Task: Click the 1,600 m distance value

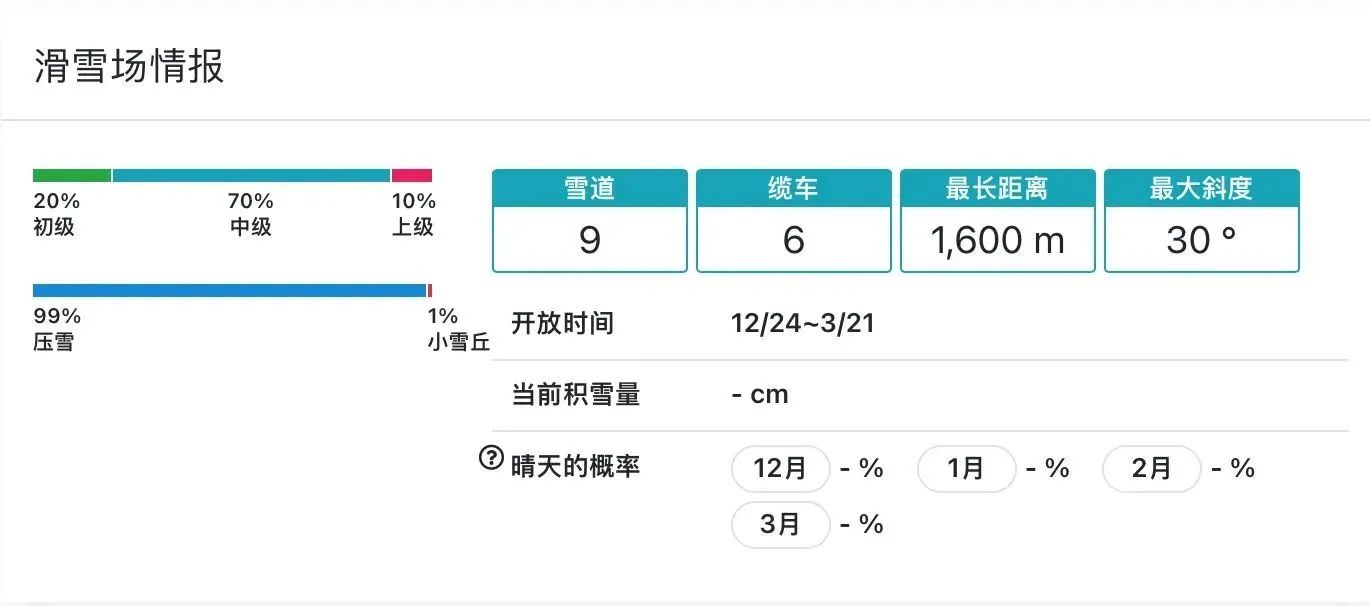Action: pos(998,240)
